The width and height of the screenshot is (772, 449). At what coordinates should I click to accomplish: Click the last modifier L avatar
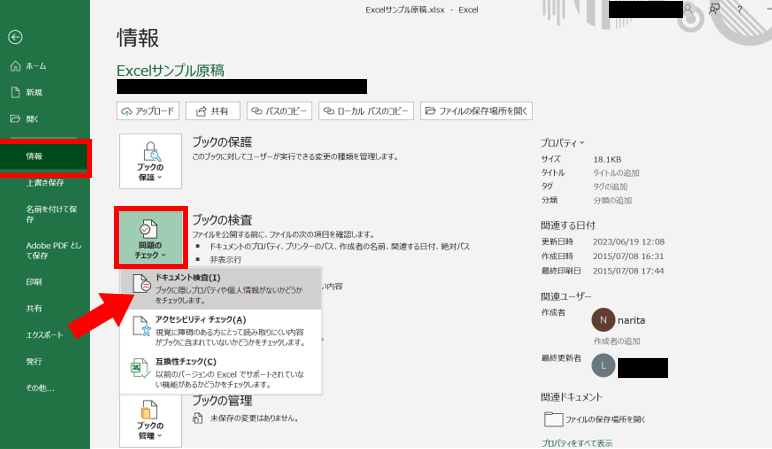(x=603, y=366)
